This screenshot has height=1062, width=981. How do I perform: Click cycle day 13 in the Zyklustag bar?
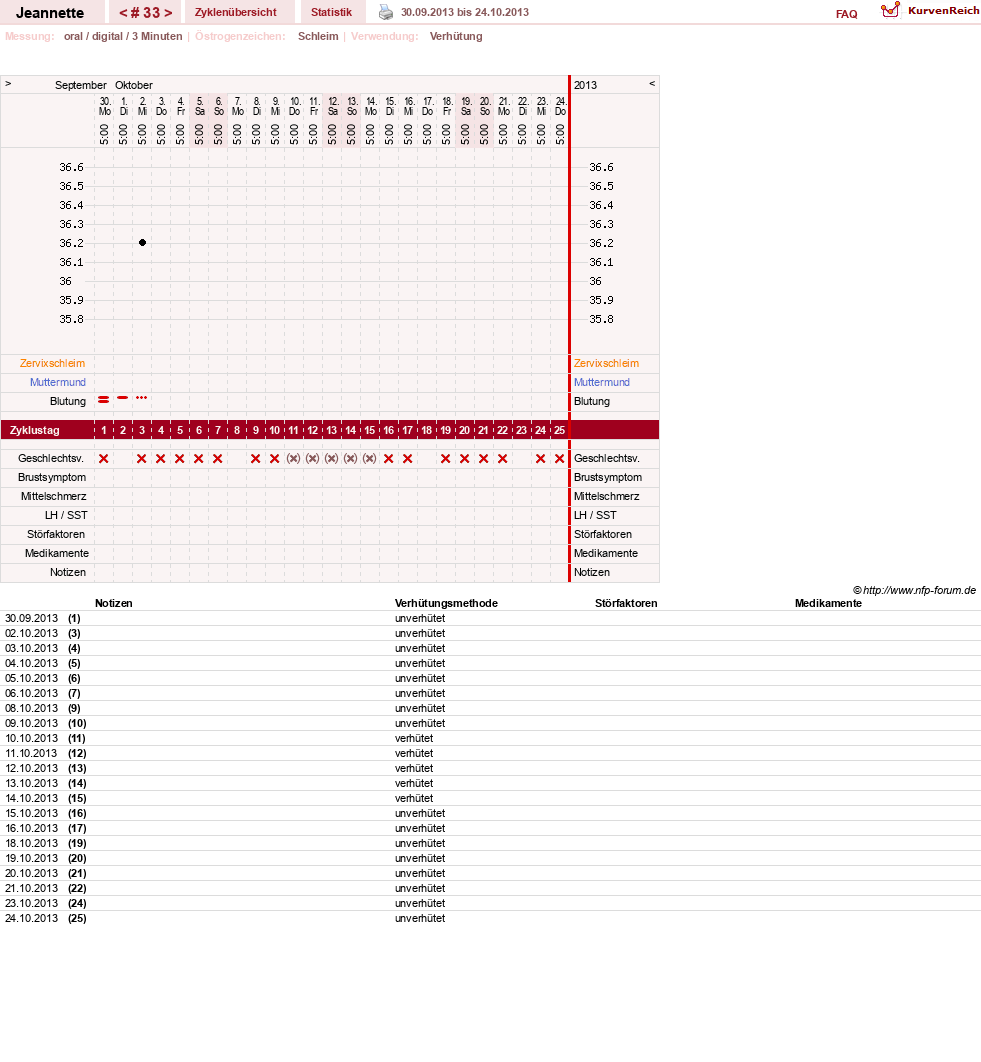click(x=331, y=430)
